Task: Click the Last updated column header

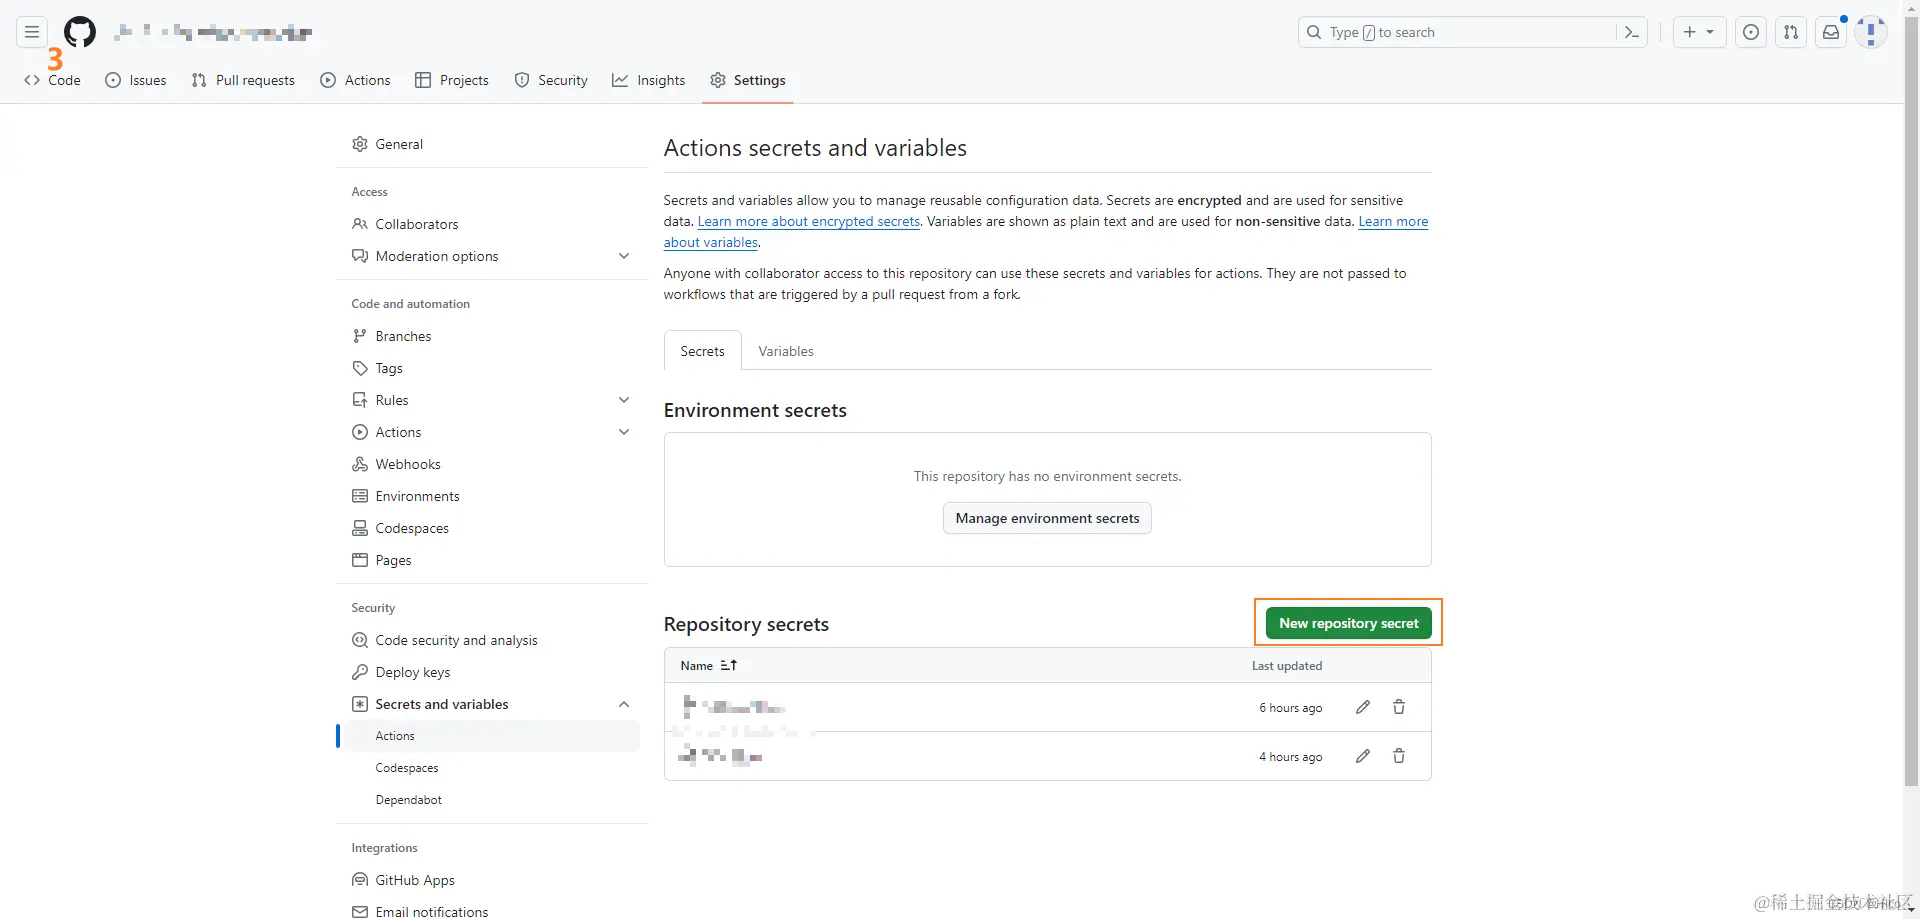Action: [x=1287, y=665]
